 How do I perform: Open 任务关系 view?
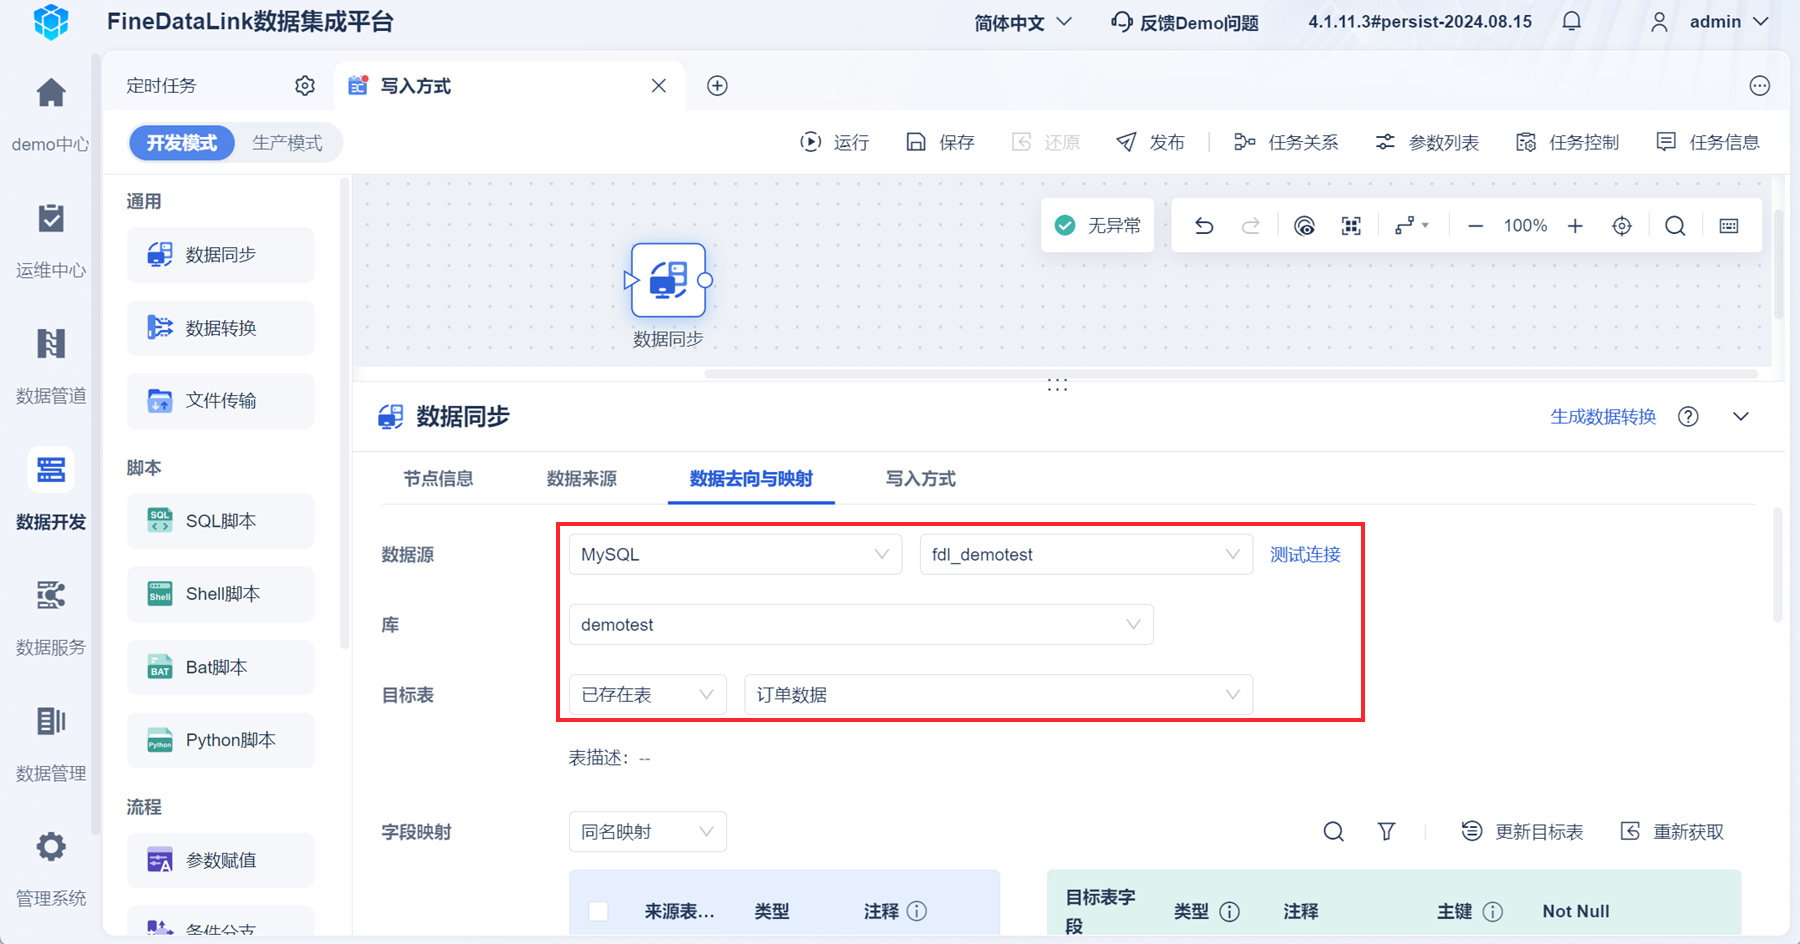[1286, 143]
